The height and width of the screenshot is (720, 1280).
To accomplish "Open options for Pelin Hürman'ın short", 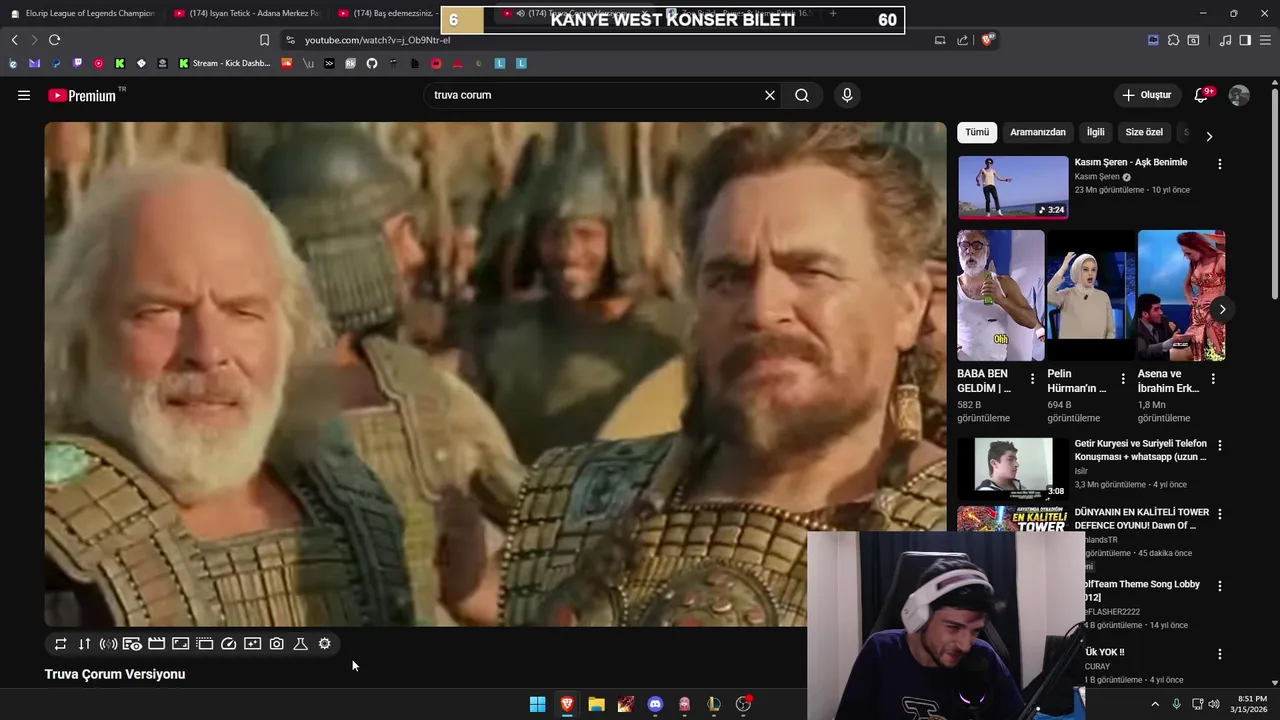I will pos(1123,379).
